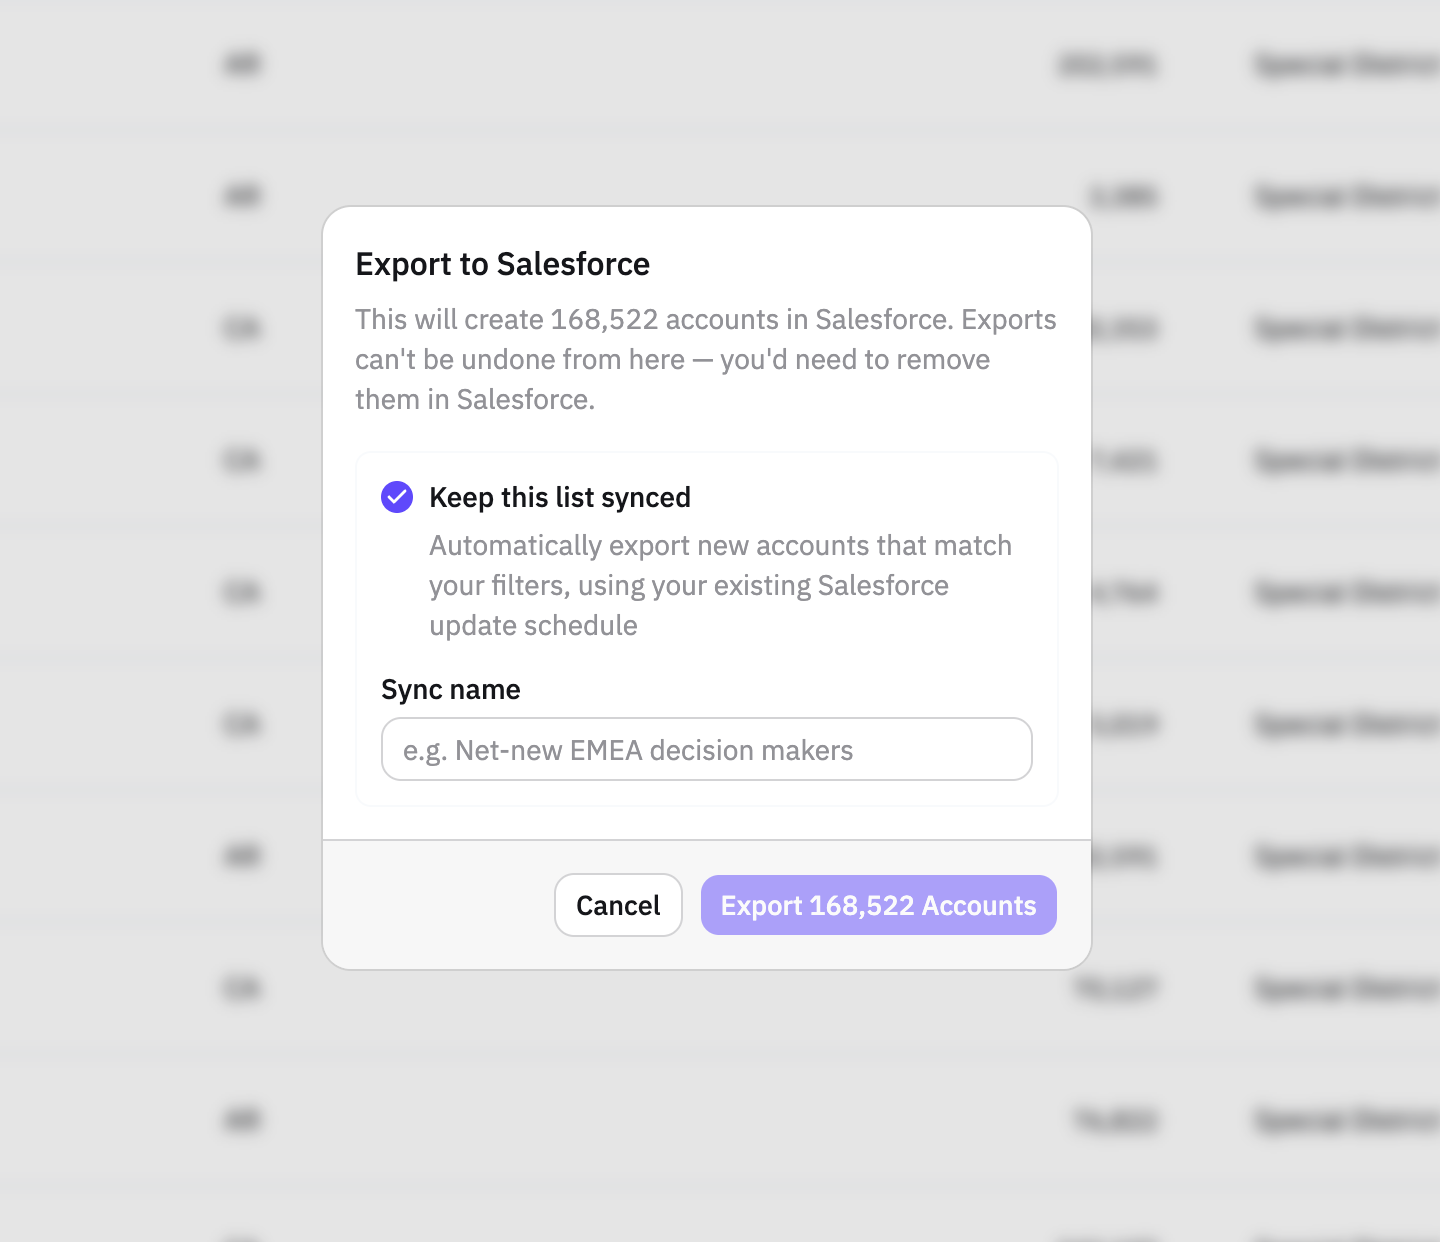Screen dimensions: 1440x1242
Task: Click the blurred number in the second table row
Action: (1125, 197)
